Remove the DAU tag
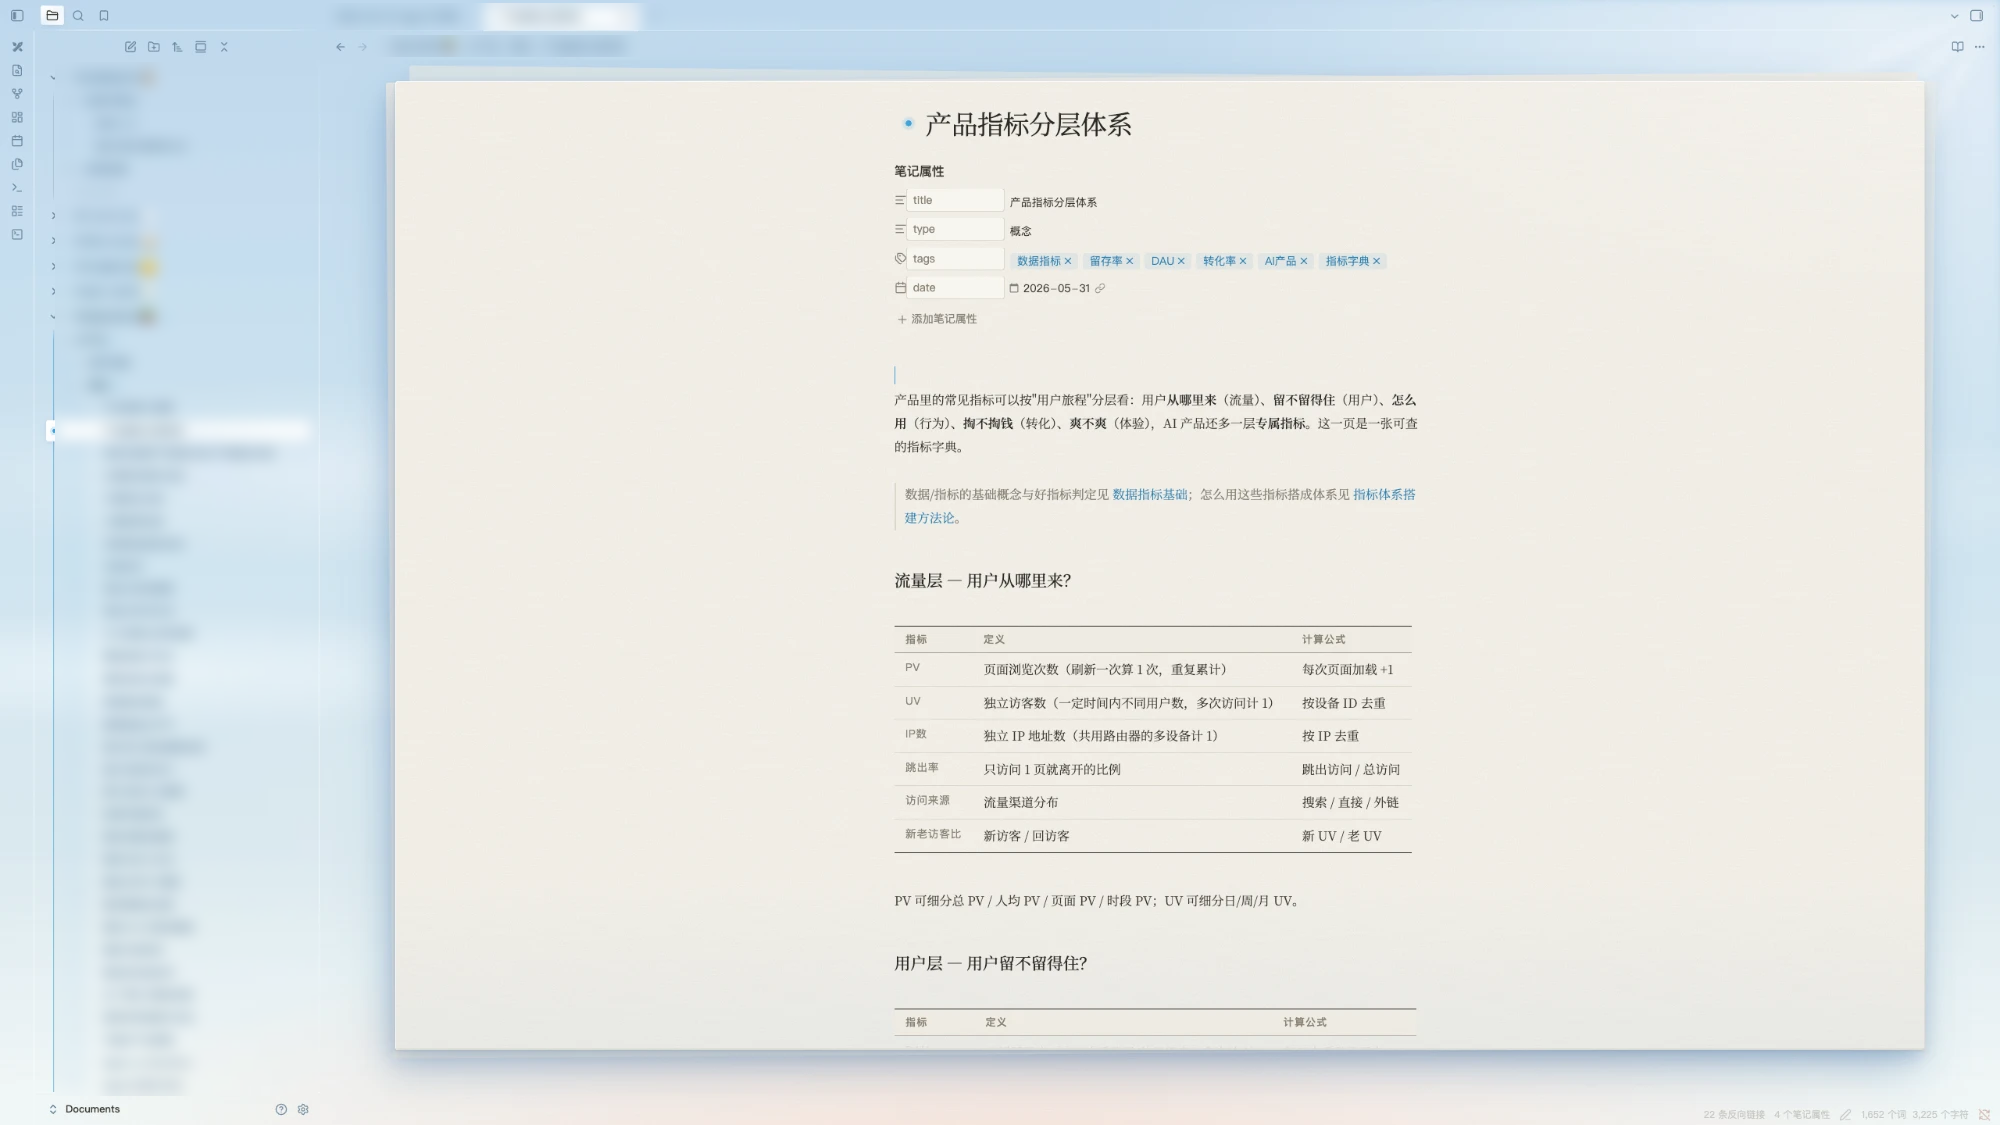This screenshot has width=2000, height=1125. click(x=1181, y=261)
